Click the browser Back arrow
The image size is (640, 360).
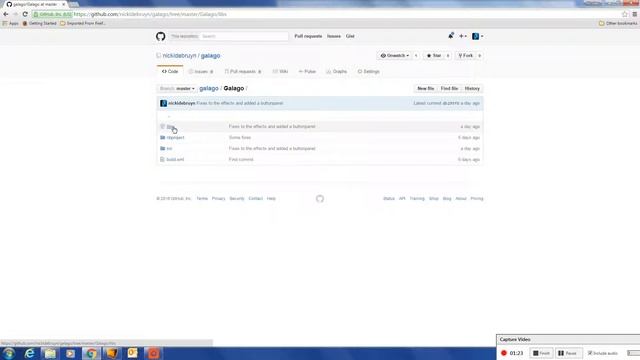coord(6,14)
